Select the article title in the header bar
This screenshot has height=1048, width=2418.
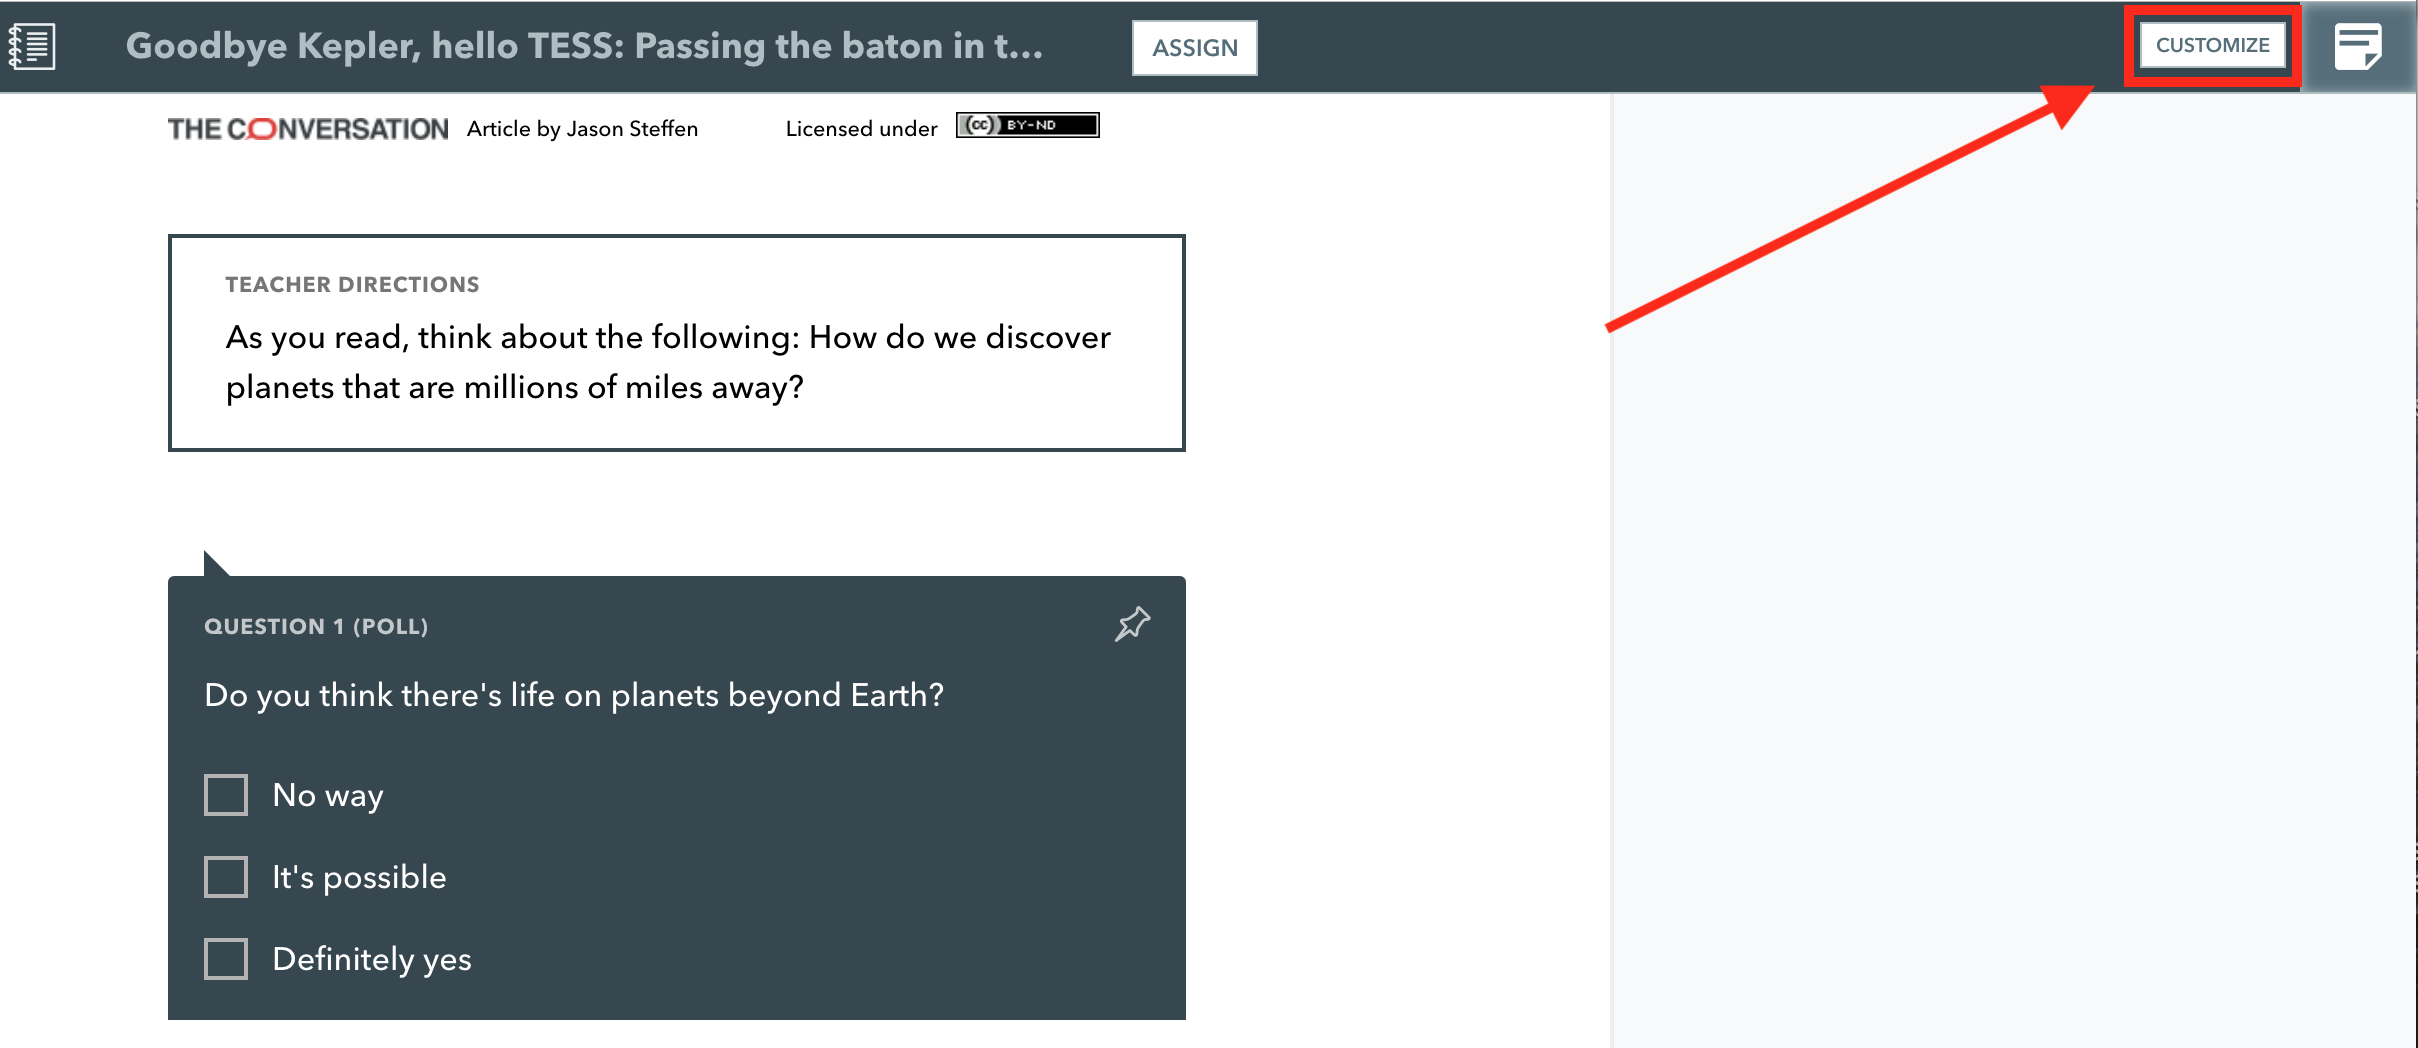coord(585,45)
